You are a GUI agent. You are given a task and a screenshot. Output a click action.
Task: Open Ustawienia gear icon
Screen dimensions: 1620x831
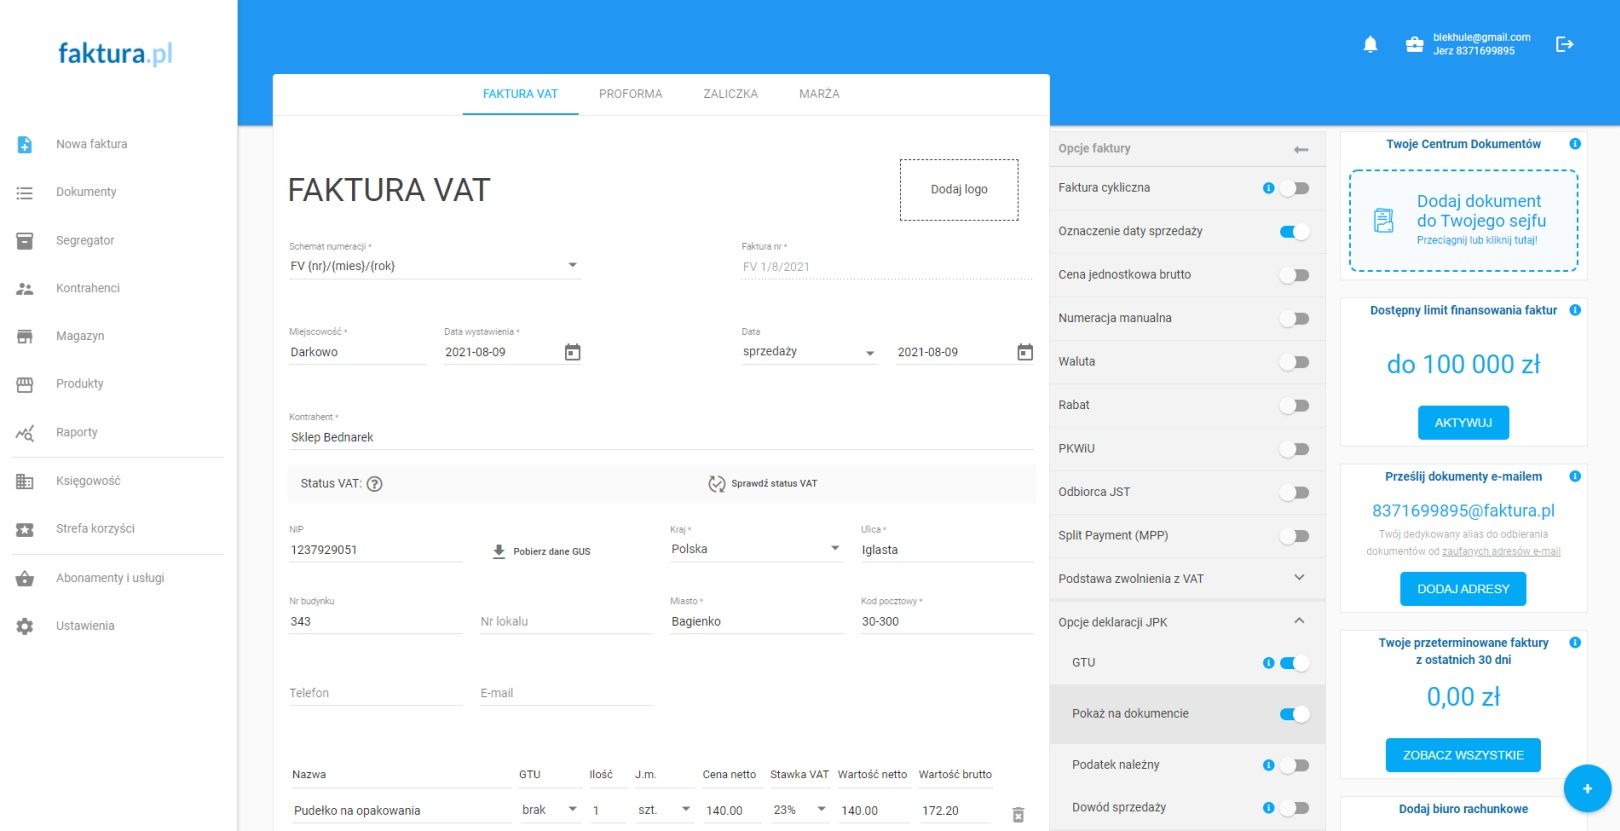coord(25,626)
